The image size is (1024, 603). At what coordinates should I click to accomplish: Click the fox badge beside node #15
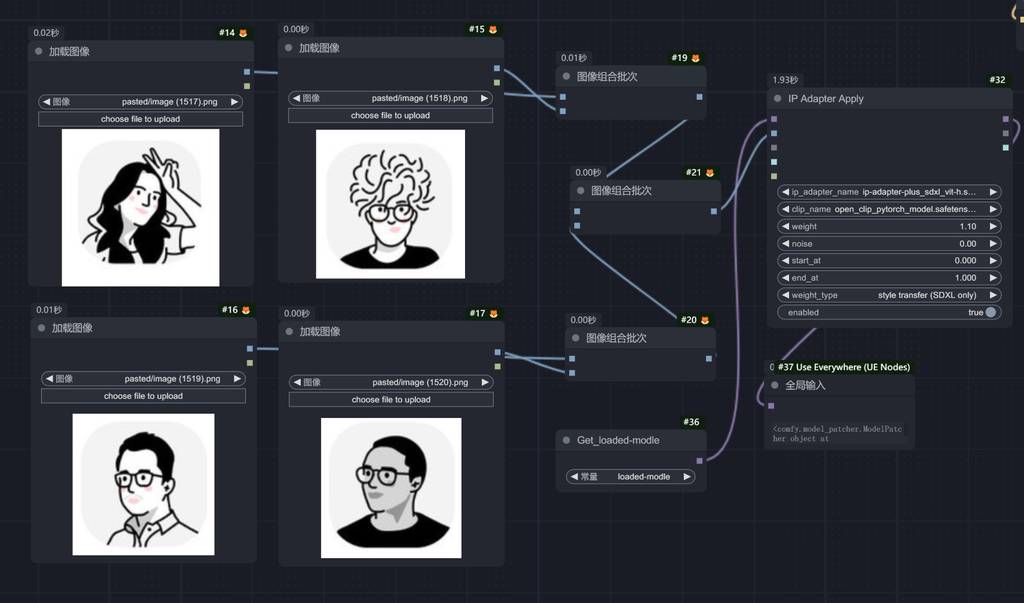pos(493,30)
